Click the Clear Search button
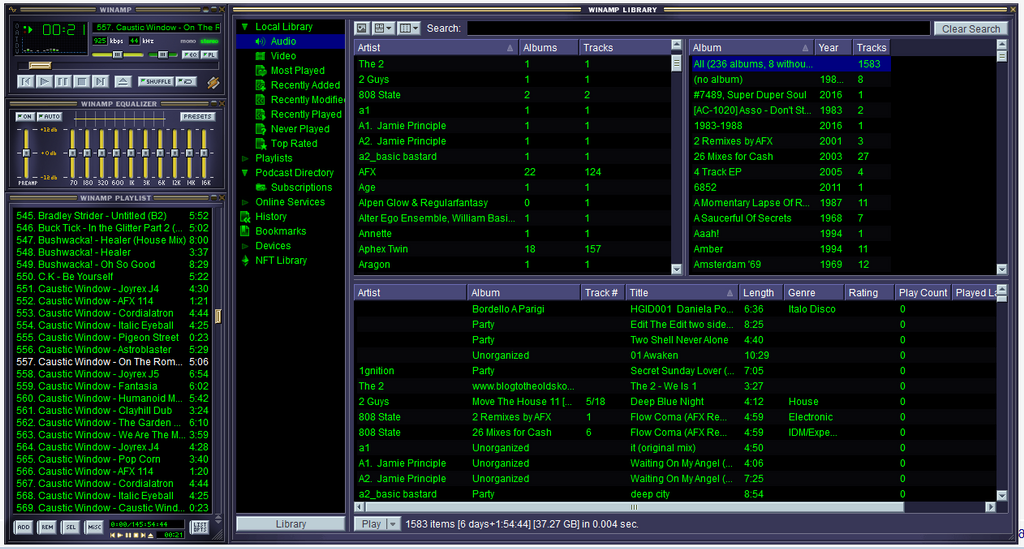The image size is (1024, 549). (x=970, y=29)
